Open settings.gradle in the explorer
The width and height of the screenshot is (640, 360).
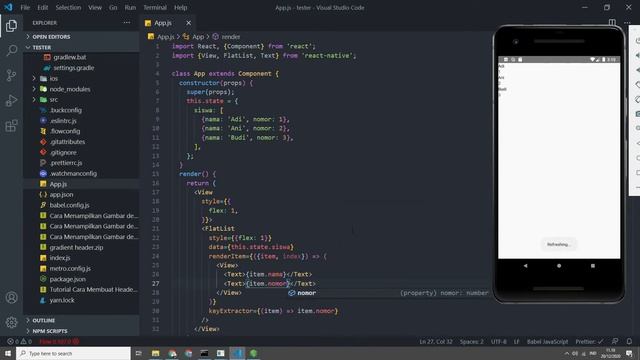coord(73,68)
